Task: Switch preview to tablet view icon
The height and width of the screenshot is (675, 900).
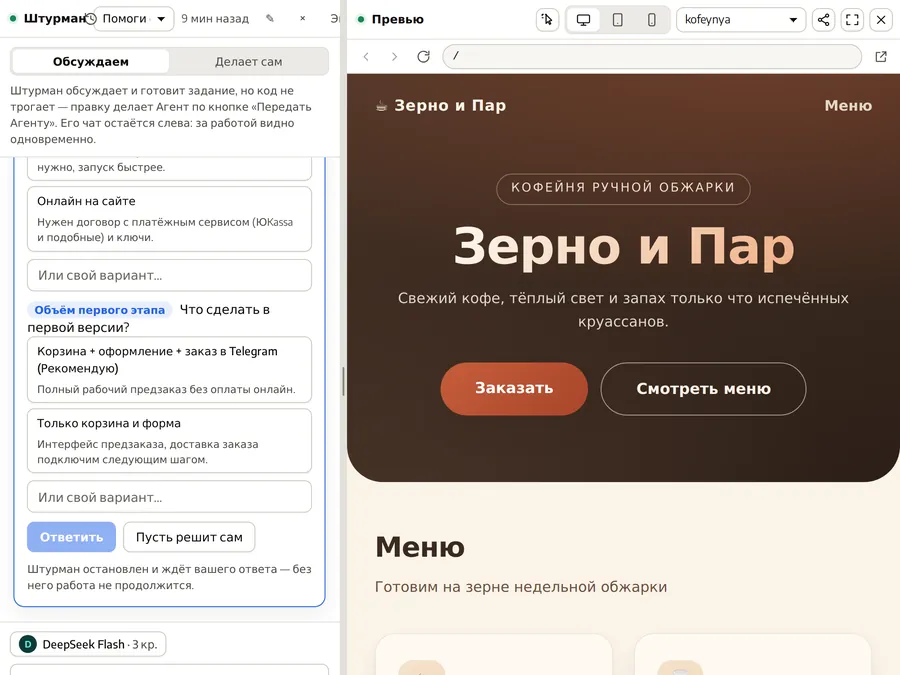Action: (x=618, y=20)
